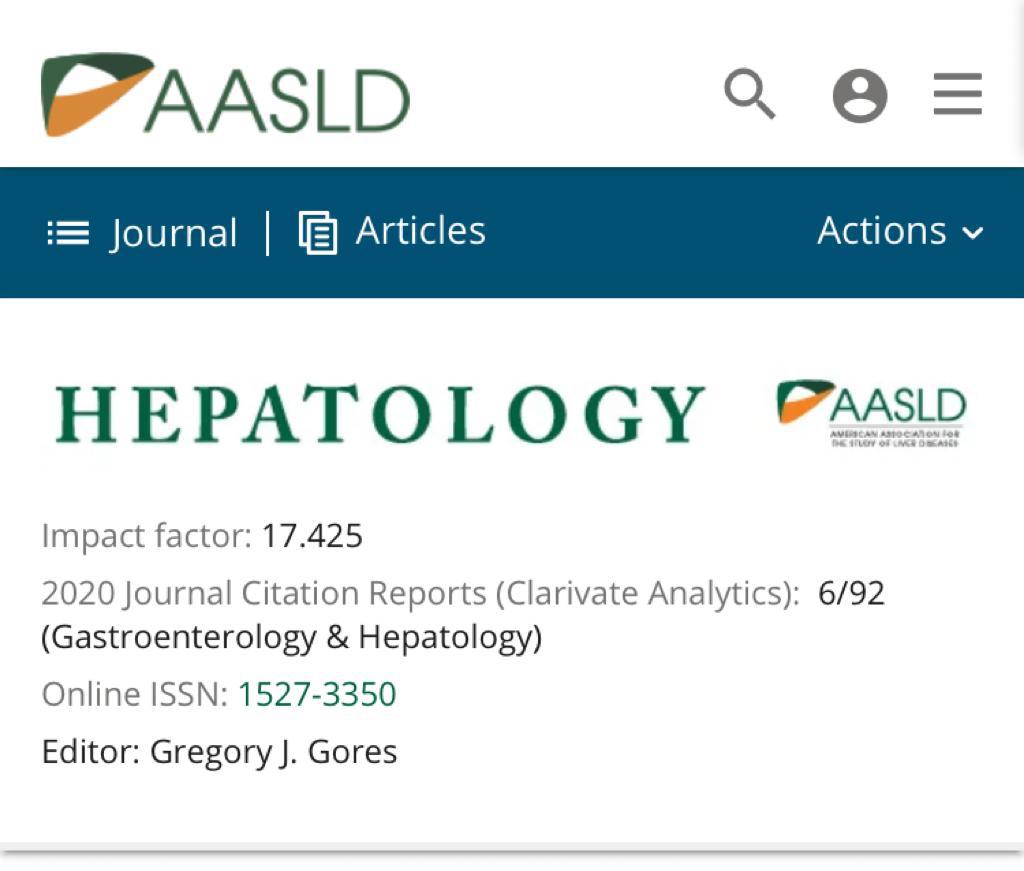Click the green HEPATOLOGY journal title logo

[x=380, y=414]
